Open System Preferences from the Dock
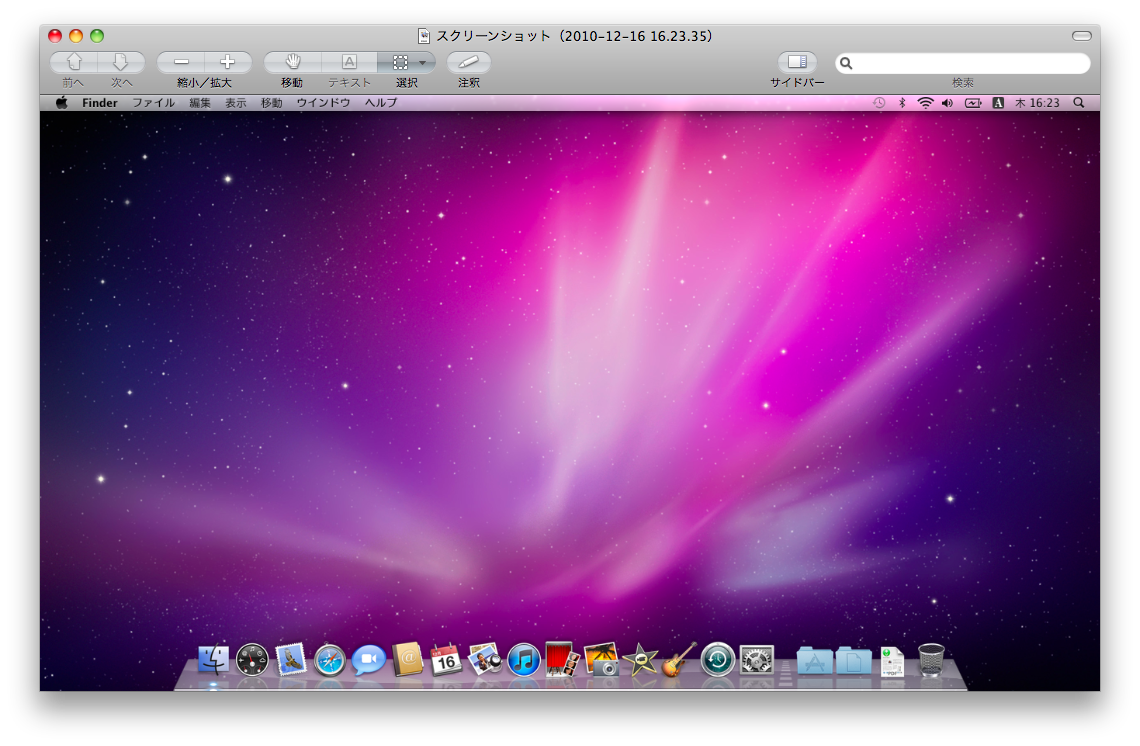Viewport: 1140px width, 746px height. pyautogui.click(x=757, y=660)
